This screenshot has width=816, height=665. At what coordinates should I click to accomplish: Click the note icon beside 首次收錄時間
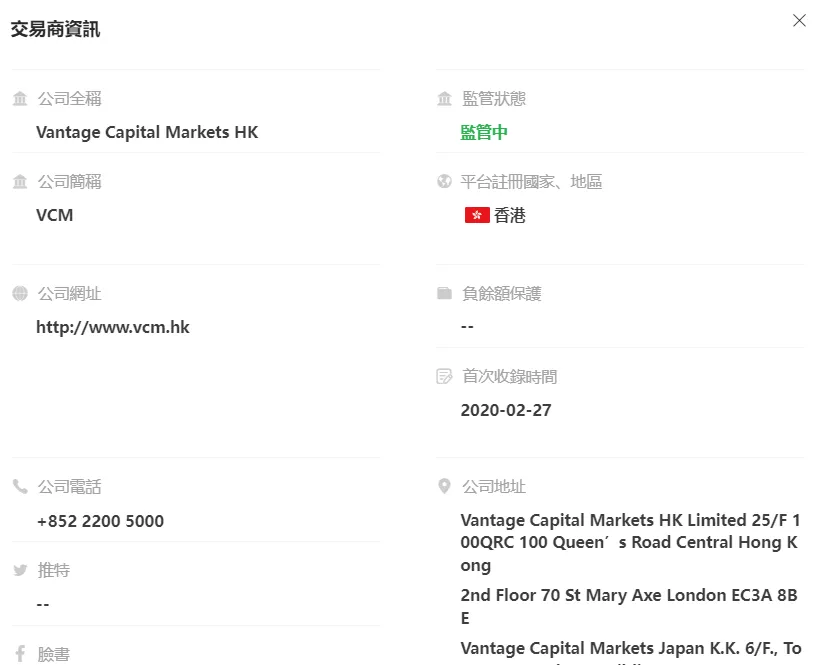click(444, 376)
